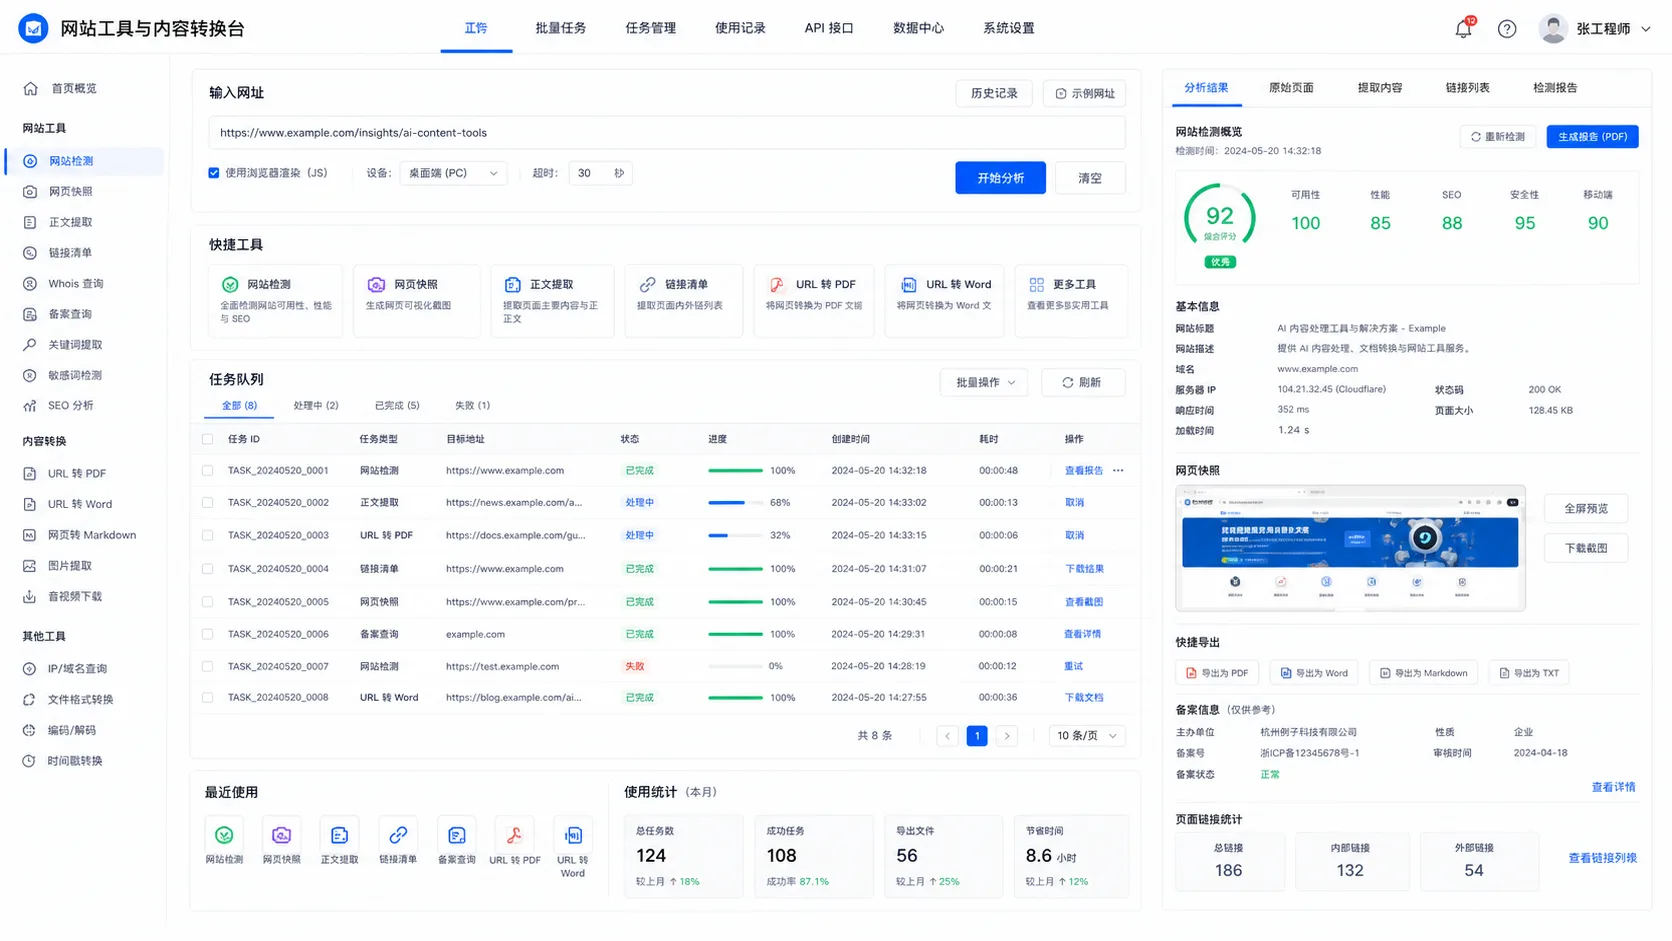Open the 更多工具 grid icon
The image size is (1672, 941).
[1037, 285]
